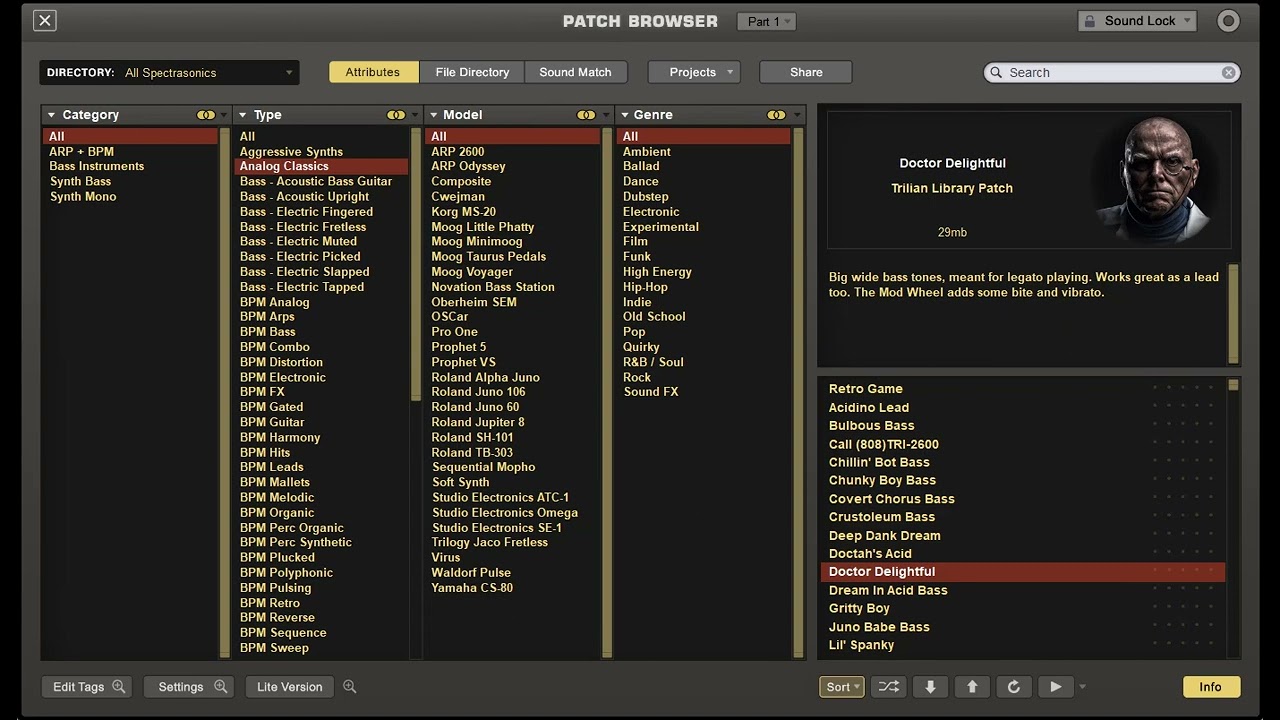Step to previous patch with up arrow
This screenshot has height=720, width=1280.
[x=972, y=687]
